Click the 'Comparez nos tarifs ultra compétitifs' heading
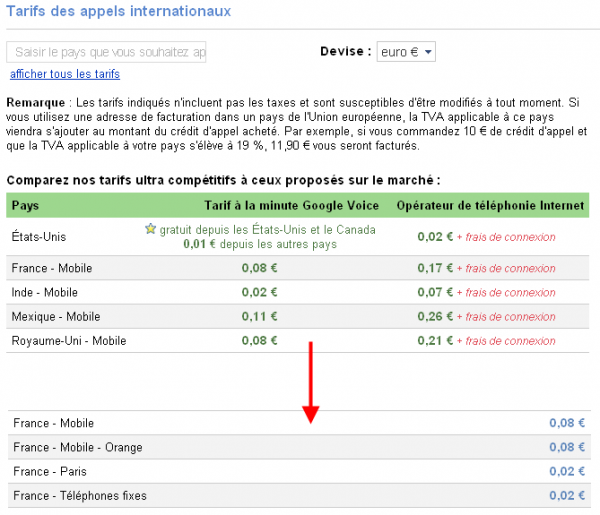Viewport: 600px width, 515px height. [x=223, y=180]
